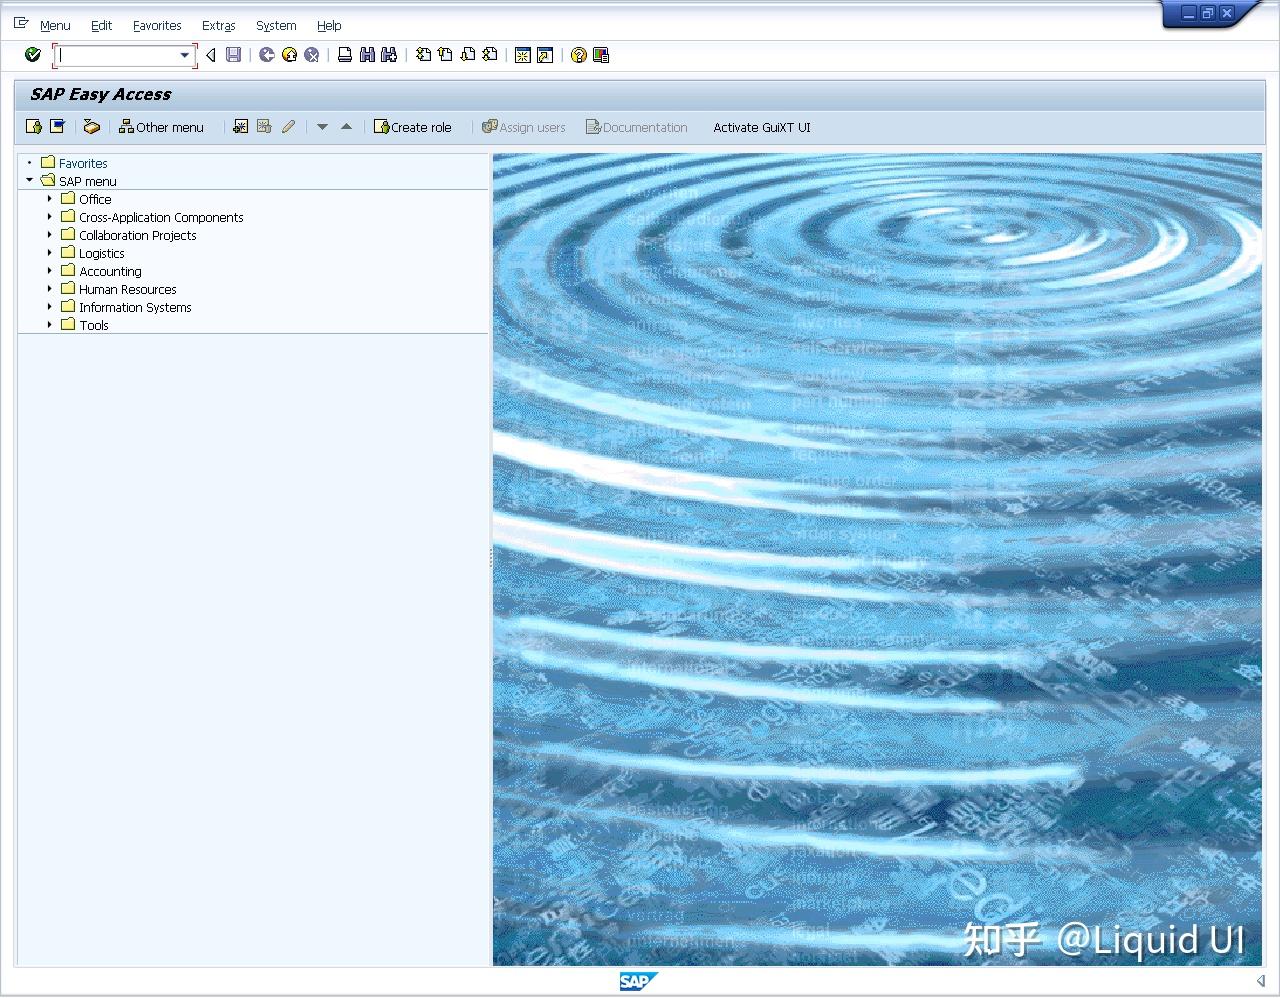This screenshot has width=1280, height=998.
Task: Click the Other menu button
Action: coord(161,127)
